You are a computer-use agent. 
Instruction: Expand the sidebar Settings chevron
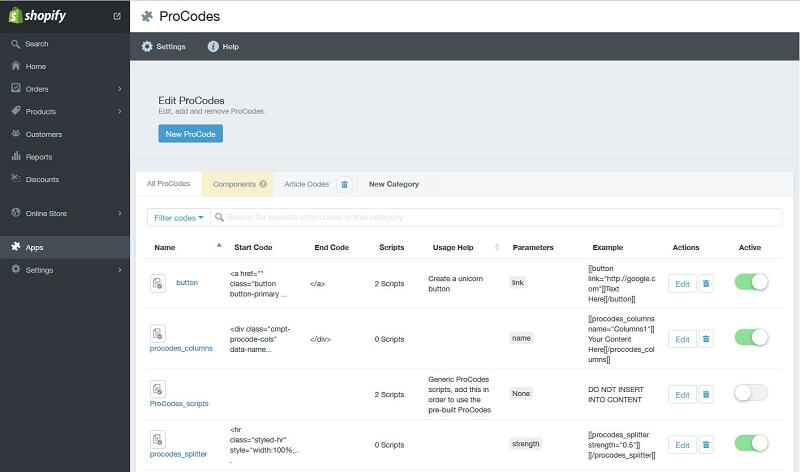[x=120, y=270]
